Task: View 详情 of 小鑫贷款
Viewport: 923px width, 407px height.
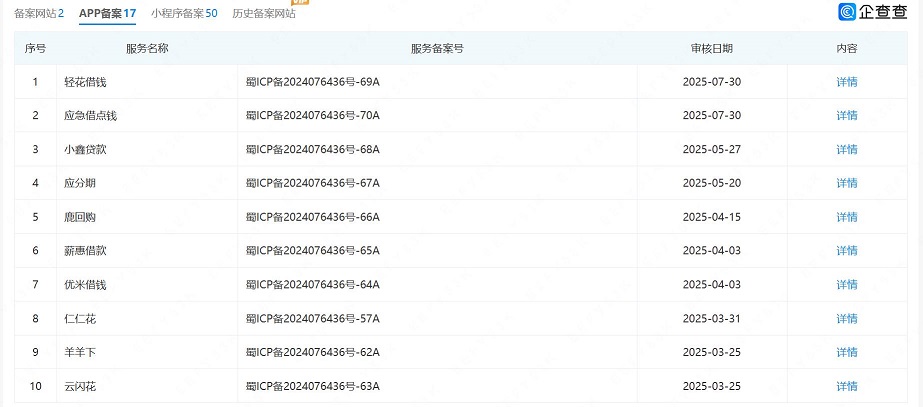Action: point(847,150)
